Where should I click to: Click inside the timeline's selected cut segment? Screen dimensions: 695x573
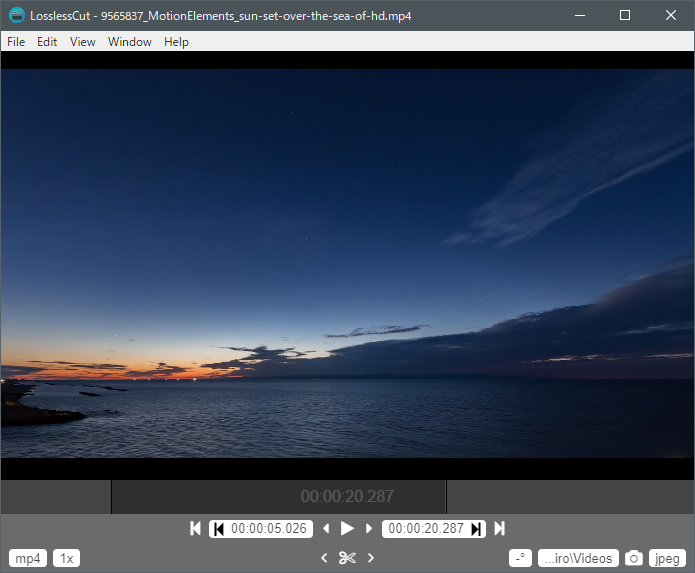pyautogui.click(x=200, y=496)
